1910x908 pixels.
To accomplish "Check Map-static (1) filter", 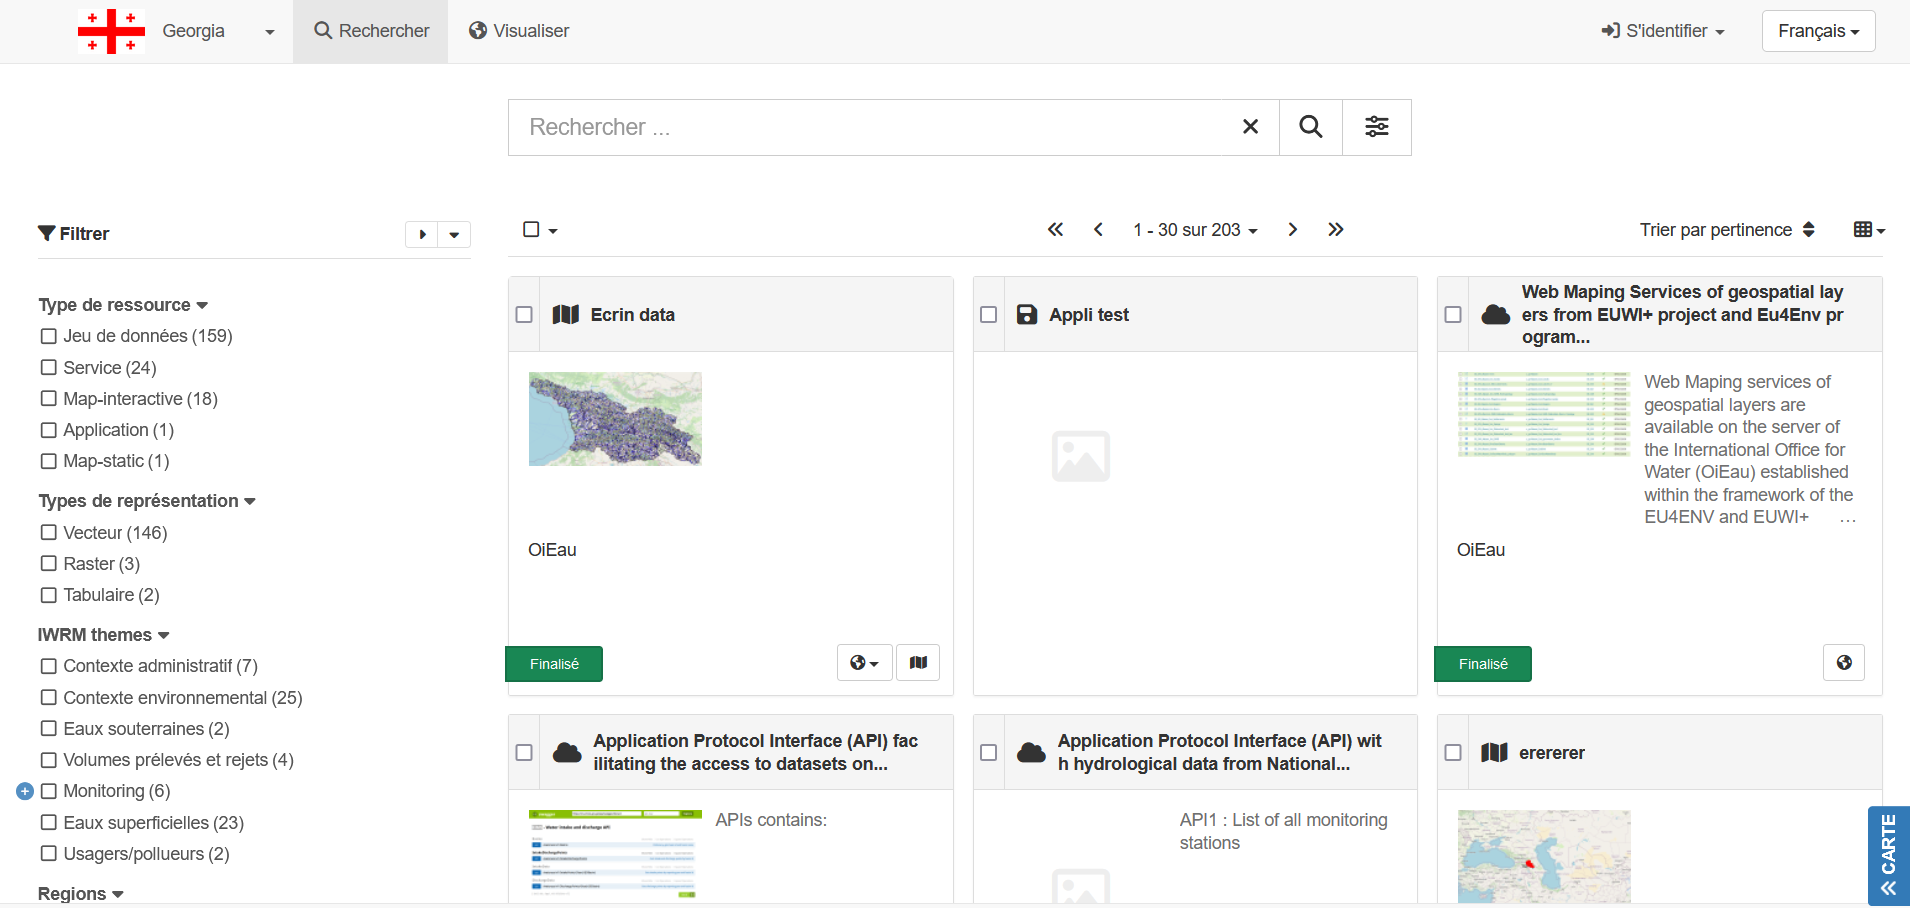I will coord(49,461).
